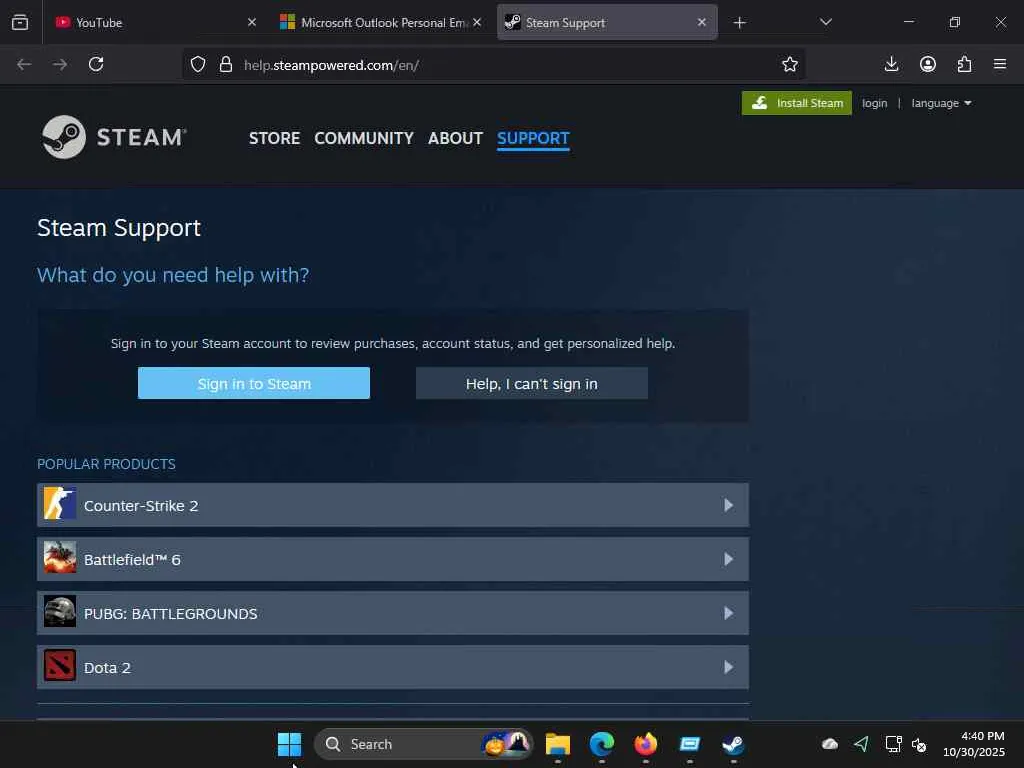Select the Dota 2 product name
This screenshot has width=1024, height=768.
coord(107,667)
